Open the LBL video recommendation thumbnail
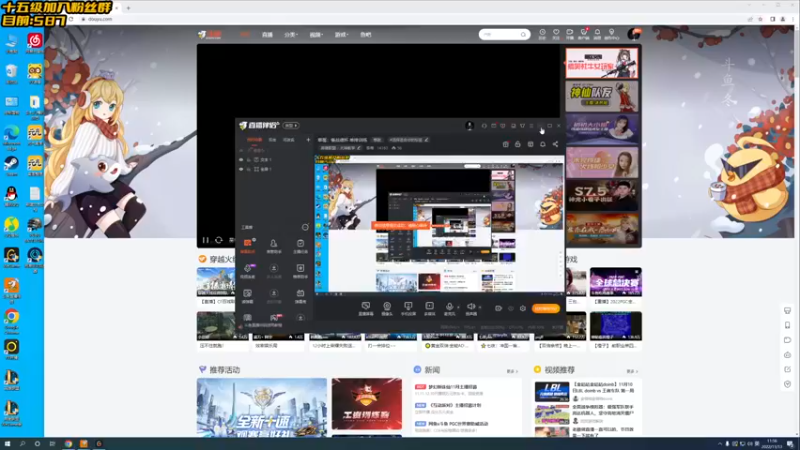Screen dimensions: 800x450 point(552,391)
